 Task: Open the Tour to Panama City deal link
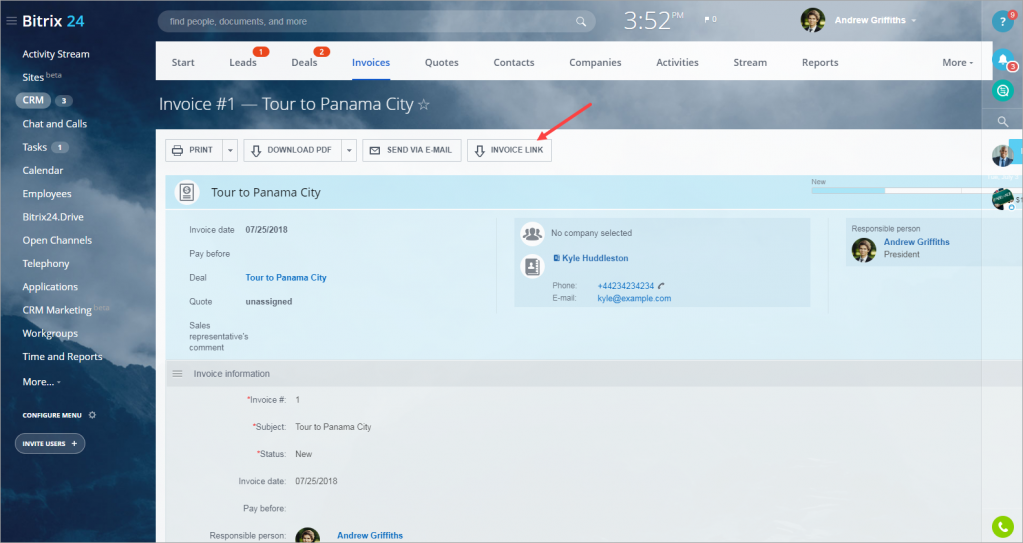(x=286, y=277)
